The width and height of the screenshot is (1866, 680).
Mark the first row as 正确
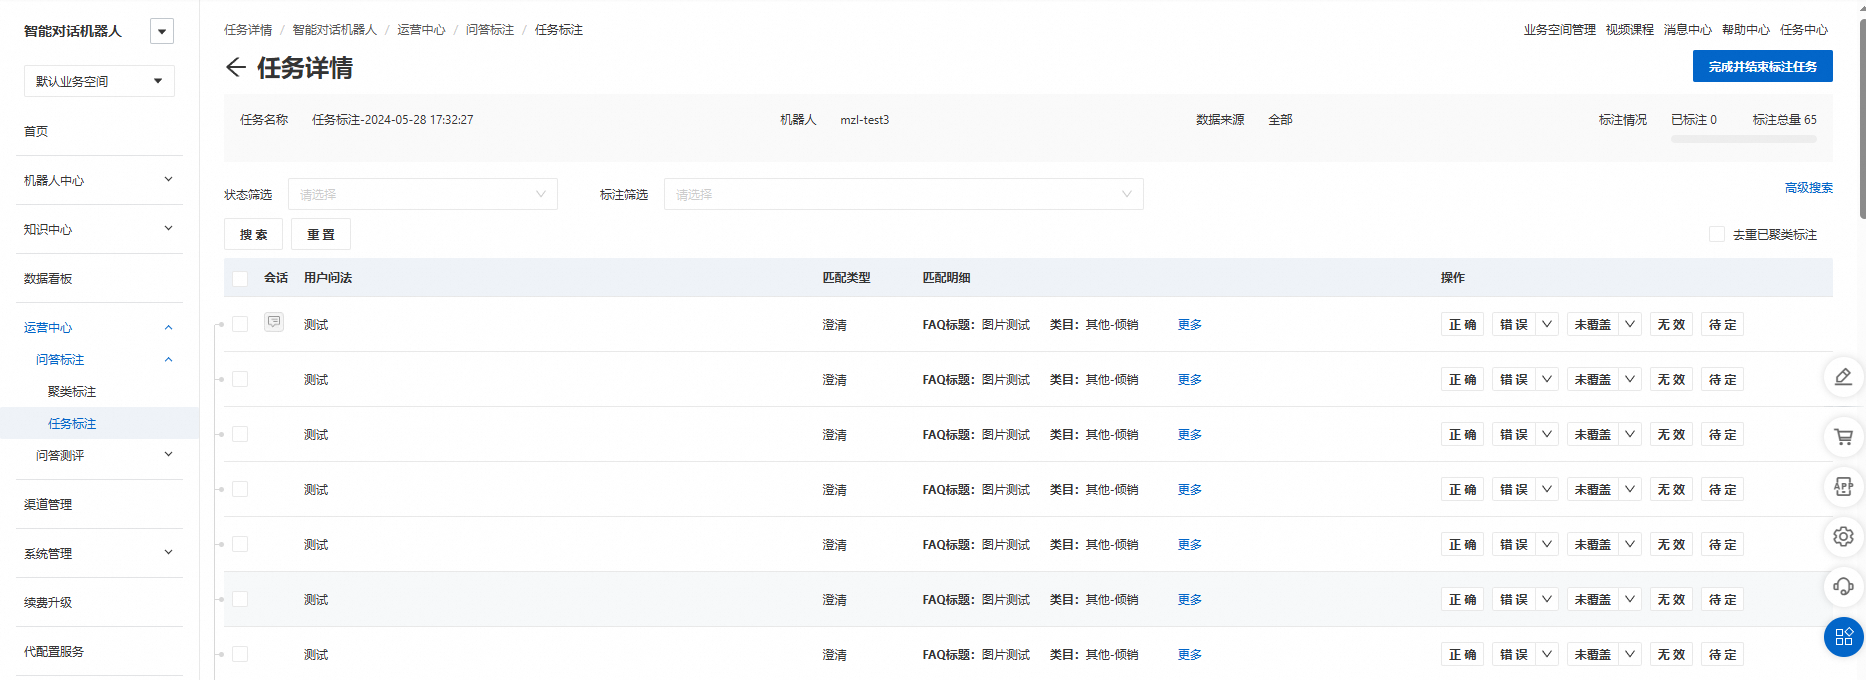[1462, 324]
